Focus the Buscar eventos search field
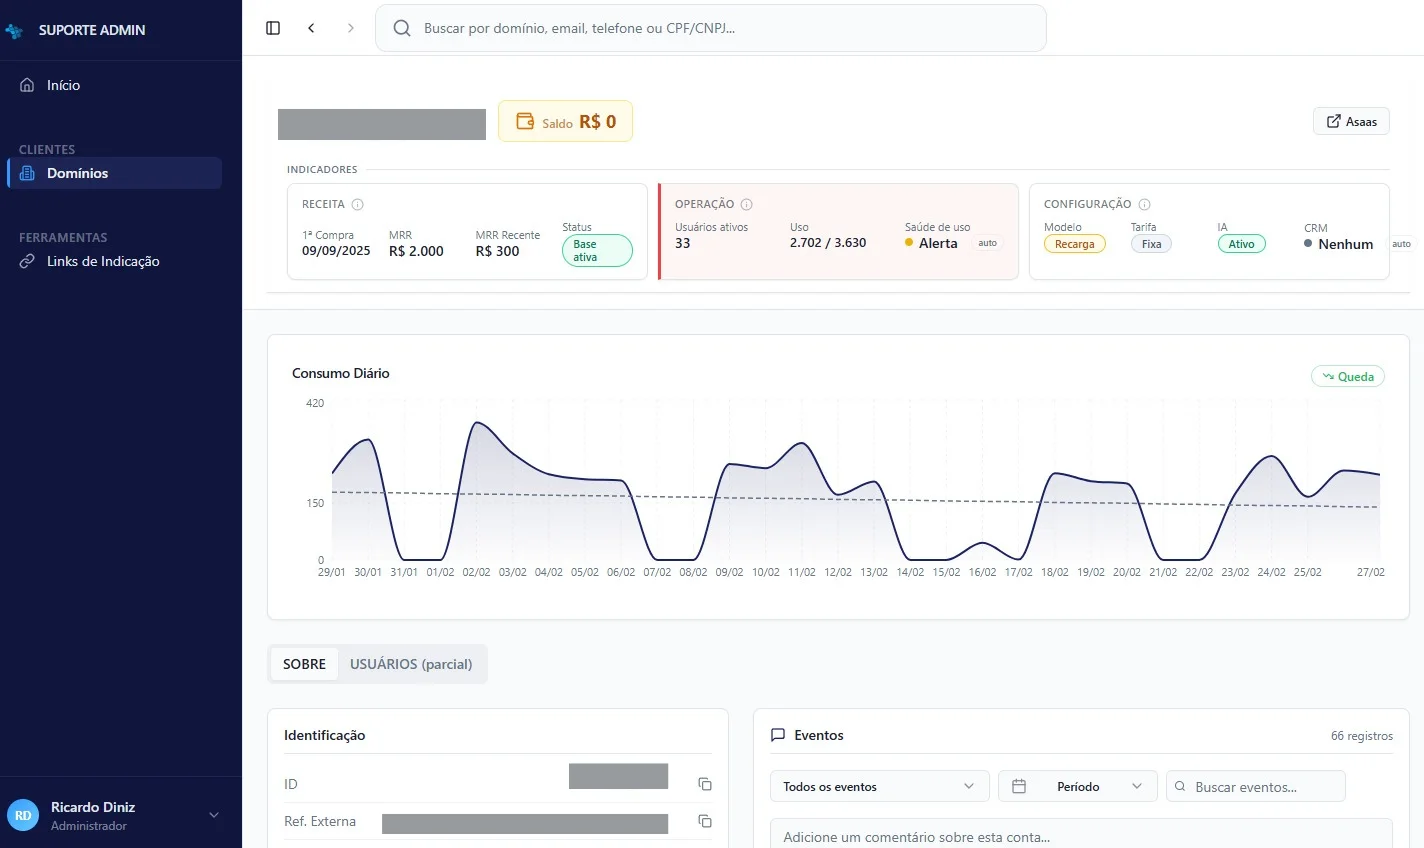This screenshot has width=1424, height=848. (1256, 786)
